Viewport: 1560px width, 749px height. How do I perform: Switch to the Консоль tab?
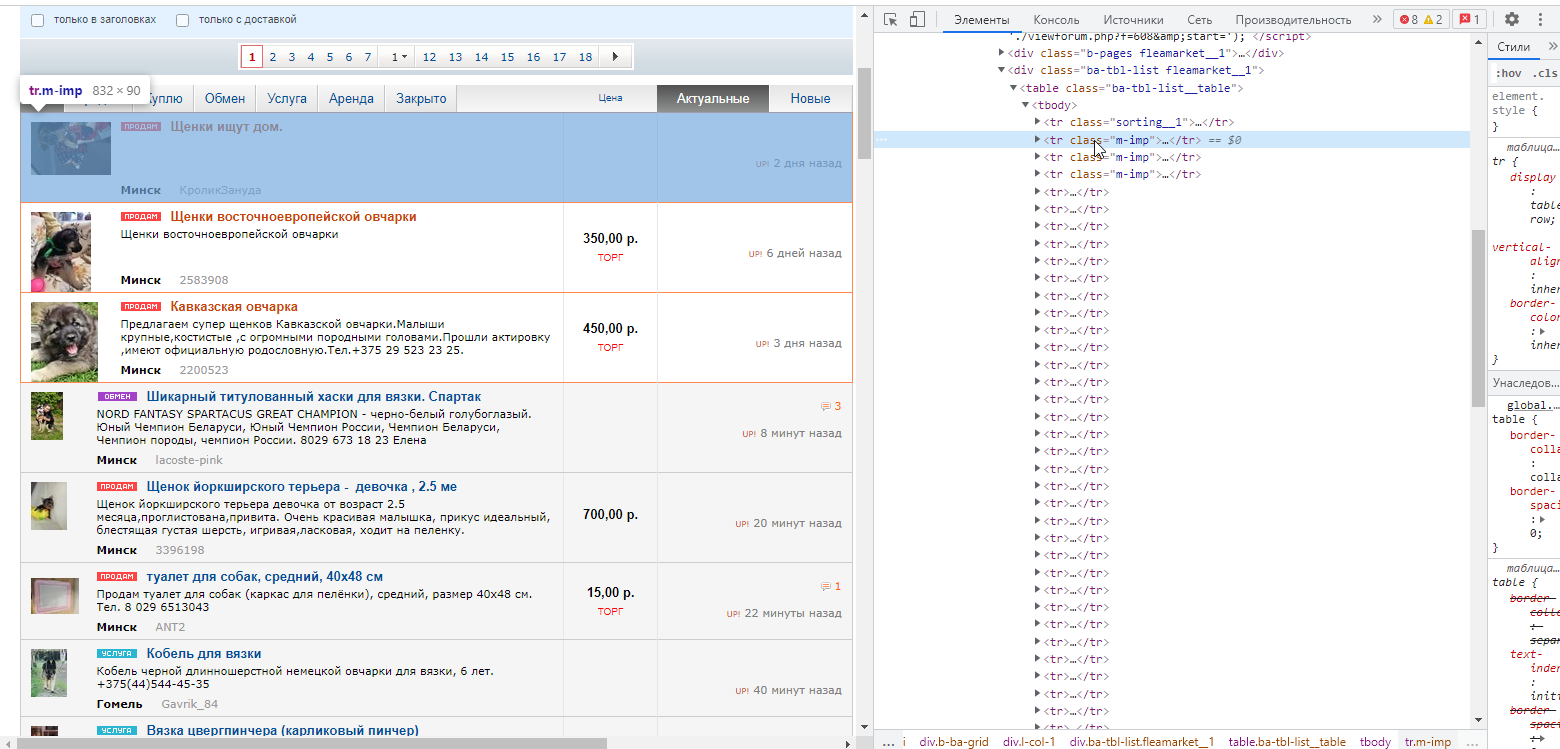(1056, 19)
